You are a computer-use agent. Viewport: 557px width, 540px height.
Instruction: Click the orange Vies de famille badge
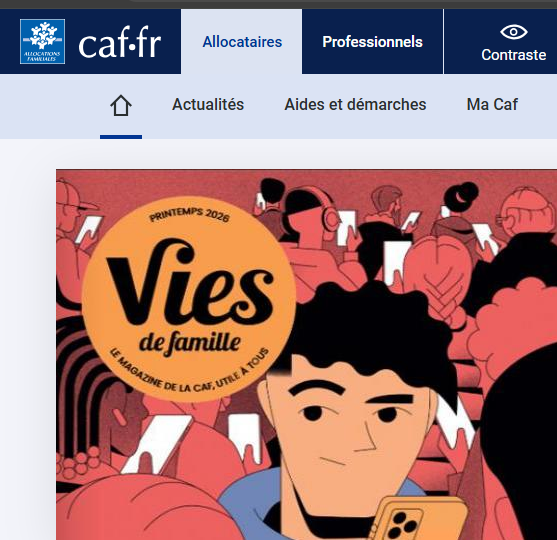pos(189,299)
